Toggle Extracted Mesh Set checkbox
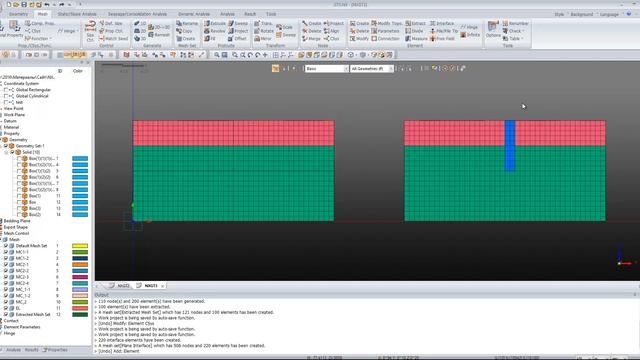The height and width of the screenshot is (360, 640). pyautogui.click(x=6, y=314)
